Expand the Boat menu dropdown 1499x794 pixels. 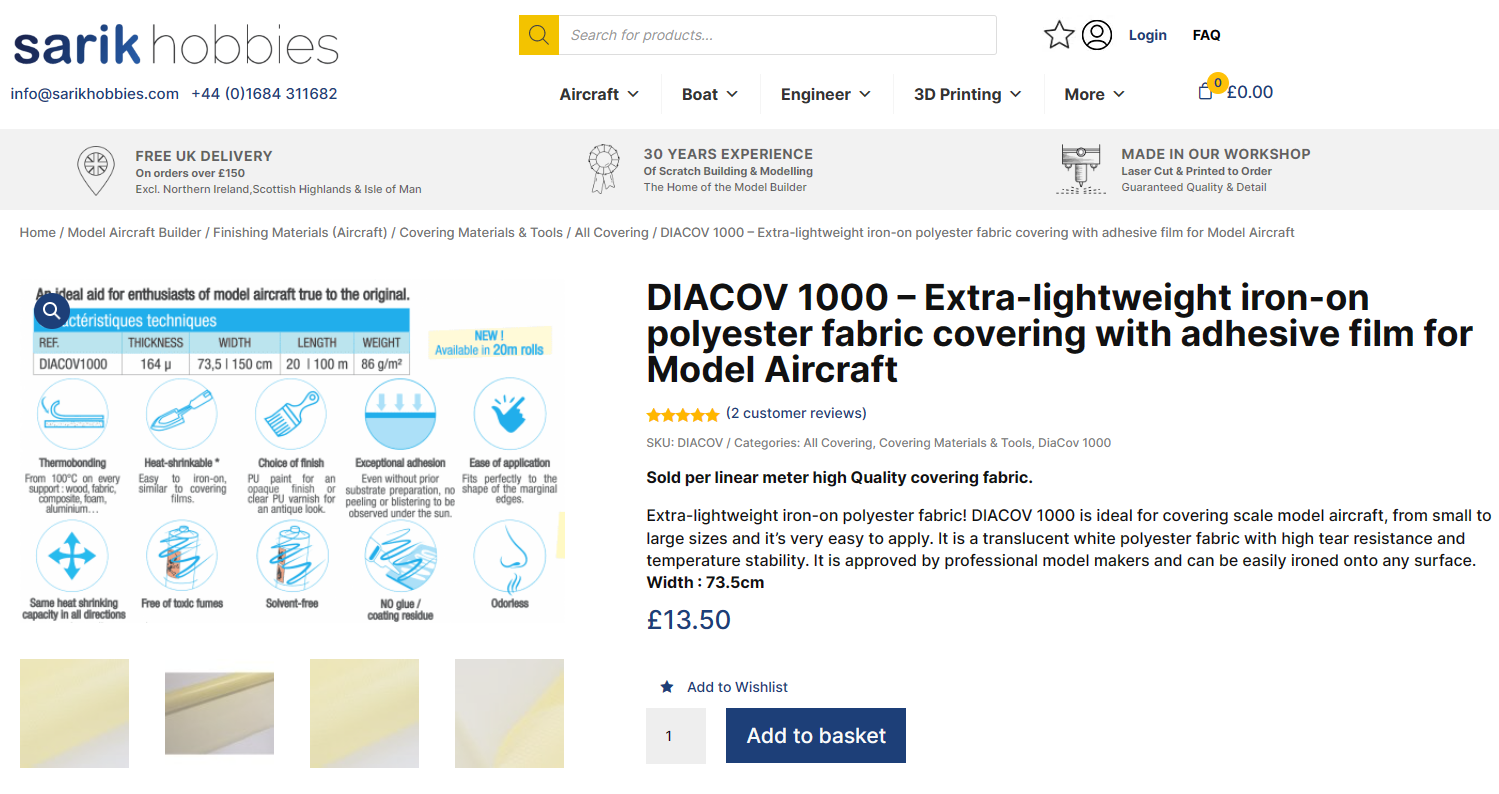click(710, 94)
